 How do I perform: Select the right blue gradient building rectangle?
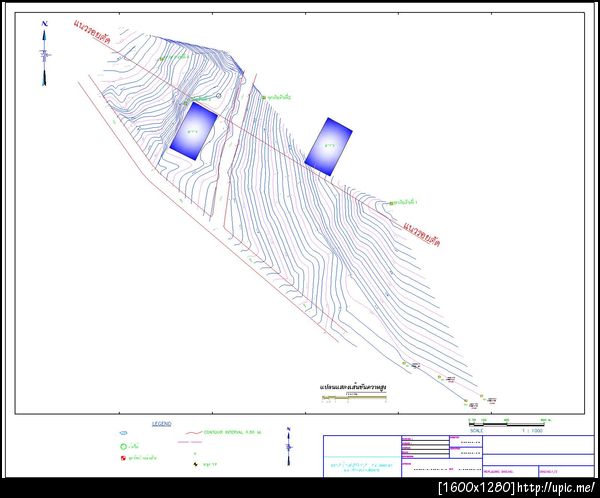[x=328, y=147]
